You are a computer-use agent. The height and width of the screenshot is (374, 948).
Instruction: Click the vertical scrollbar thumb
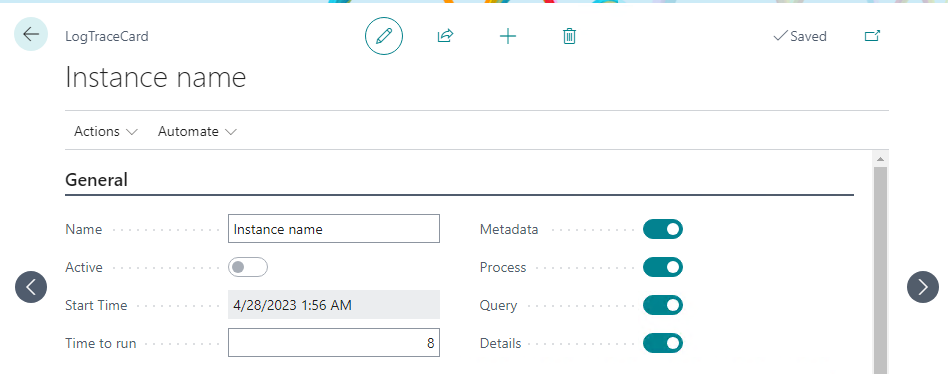point(880,270)
